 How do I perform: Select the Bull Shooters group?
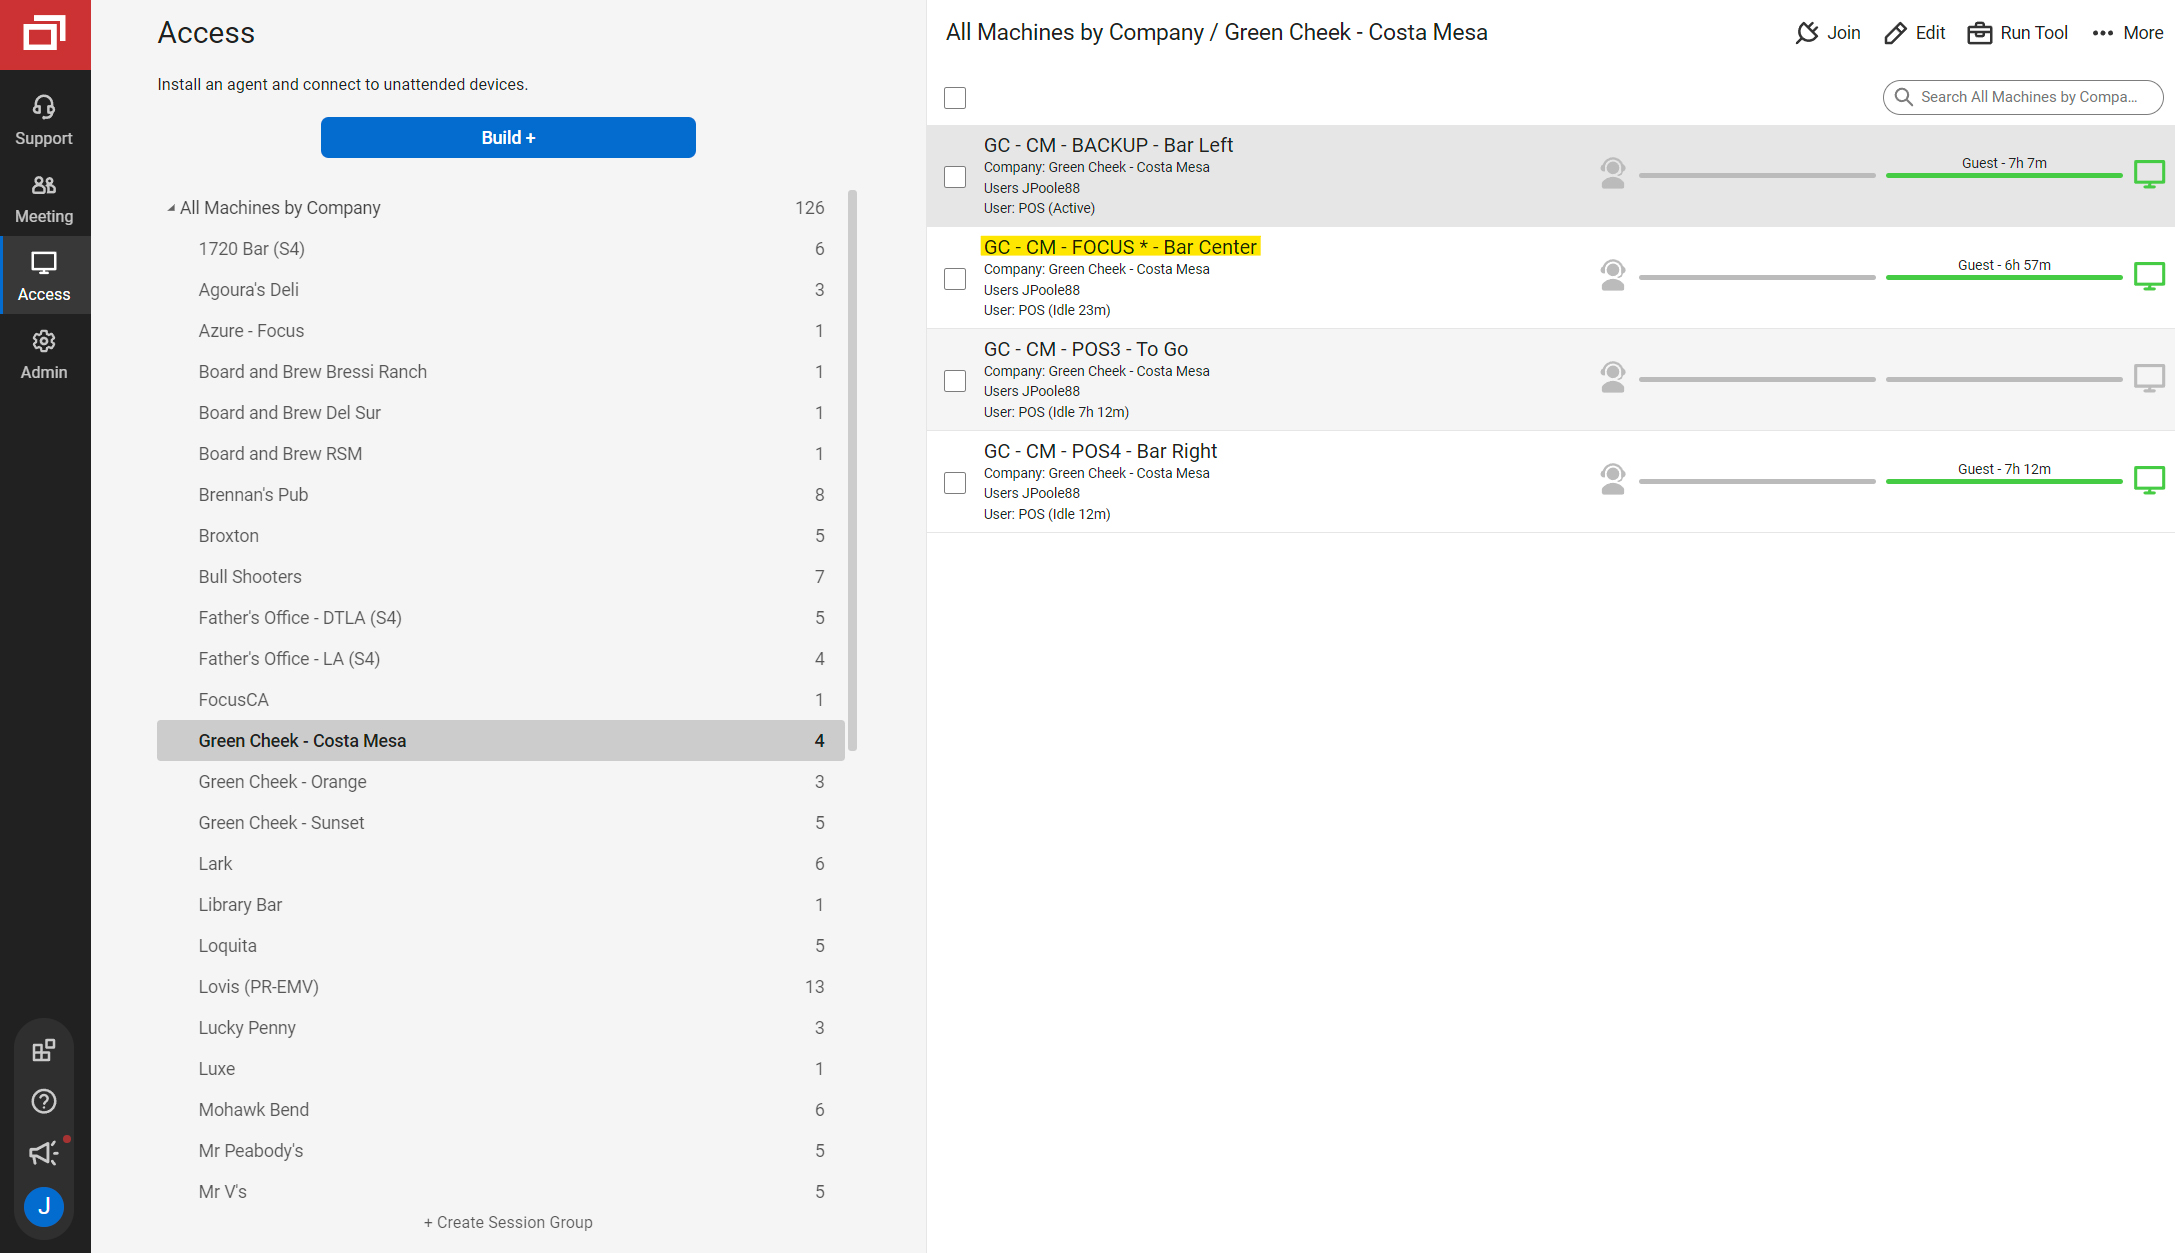(x=501, y=577)
